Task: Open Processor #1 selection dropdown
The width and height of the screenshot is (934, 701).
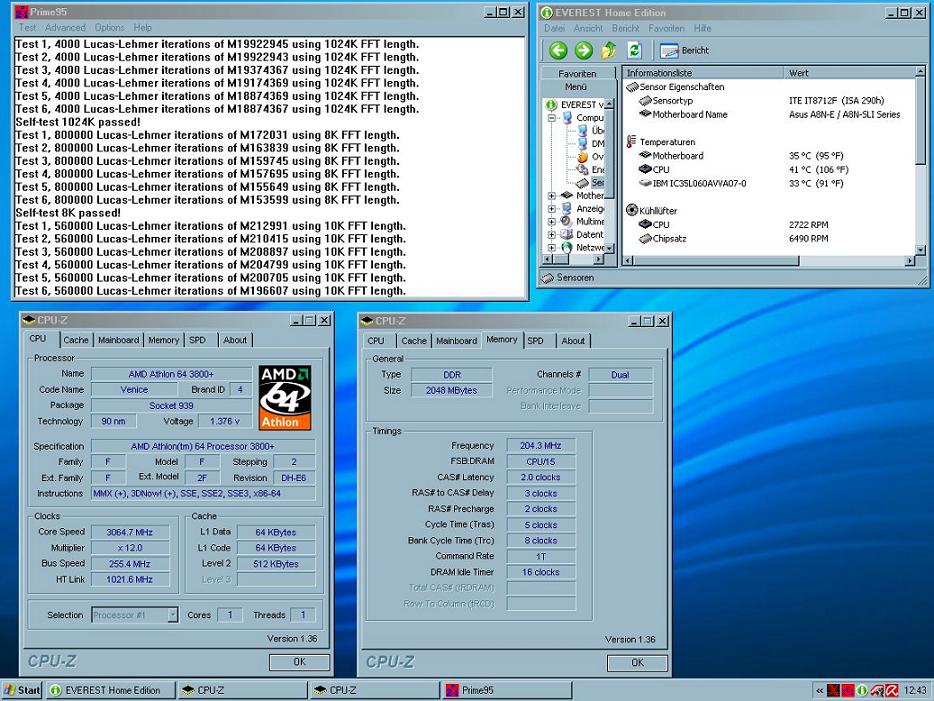Action: (173, 615)
